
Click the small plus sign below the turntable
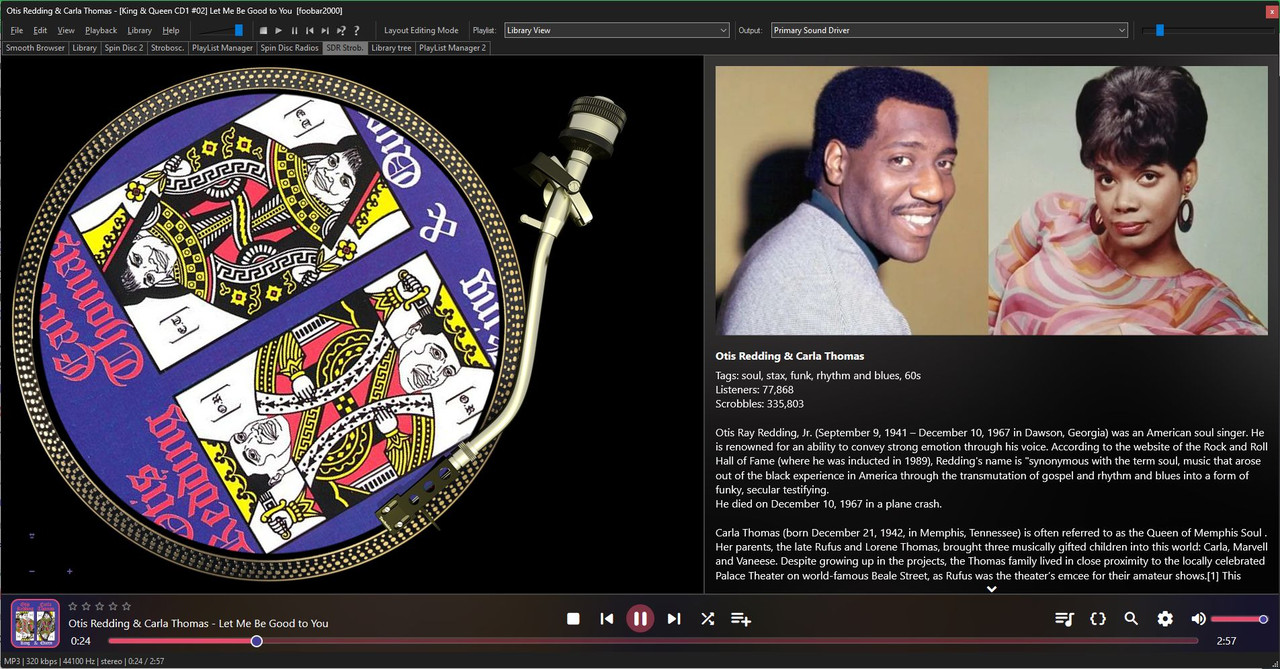[69, 571]
